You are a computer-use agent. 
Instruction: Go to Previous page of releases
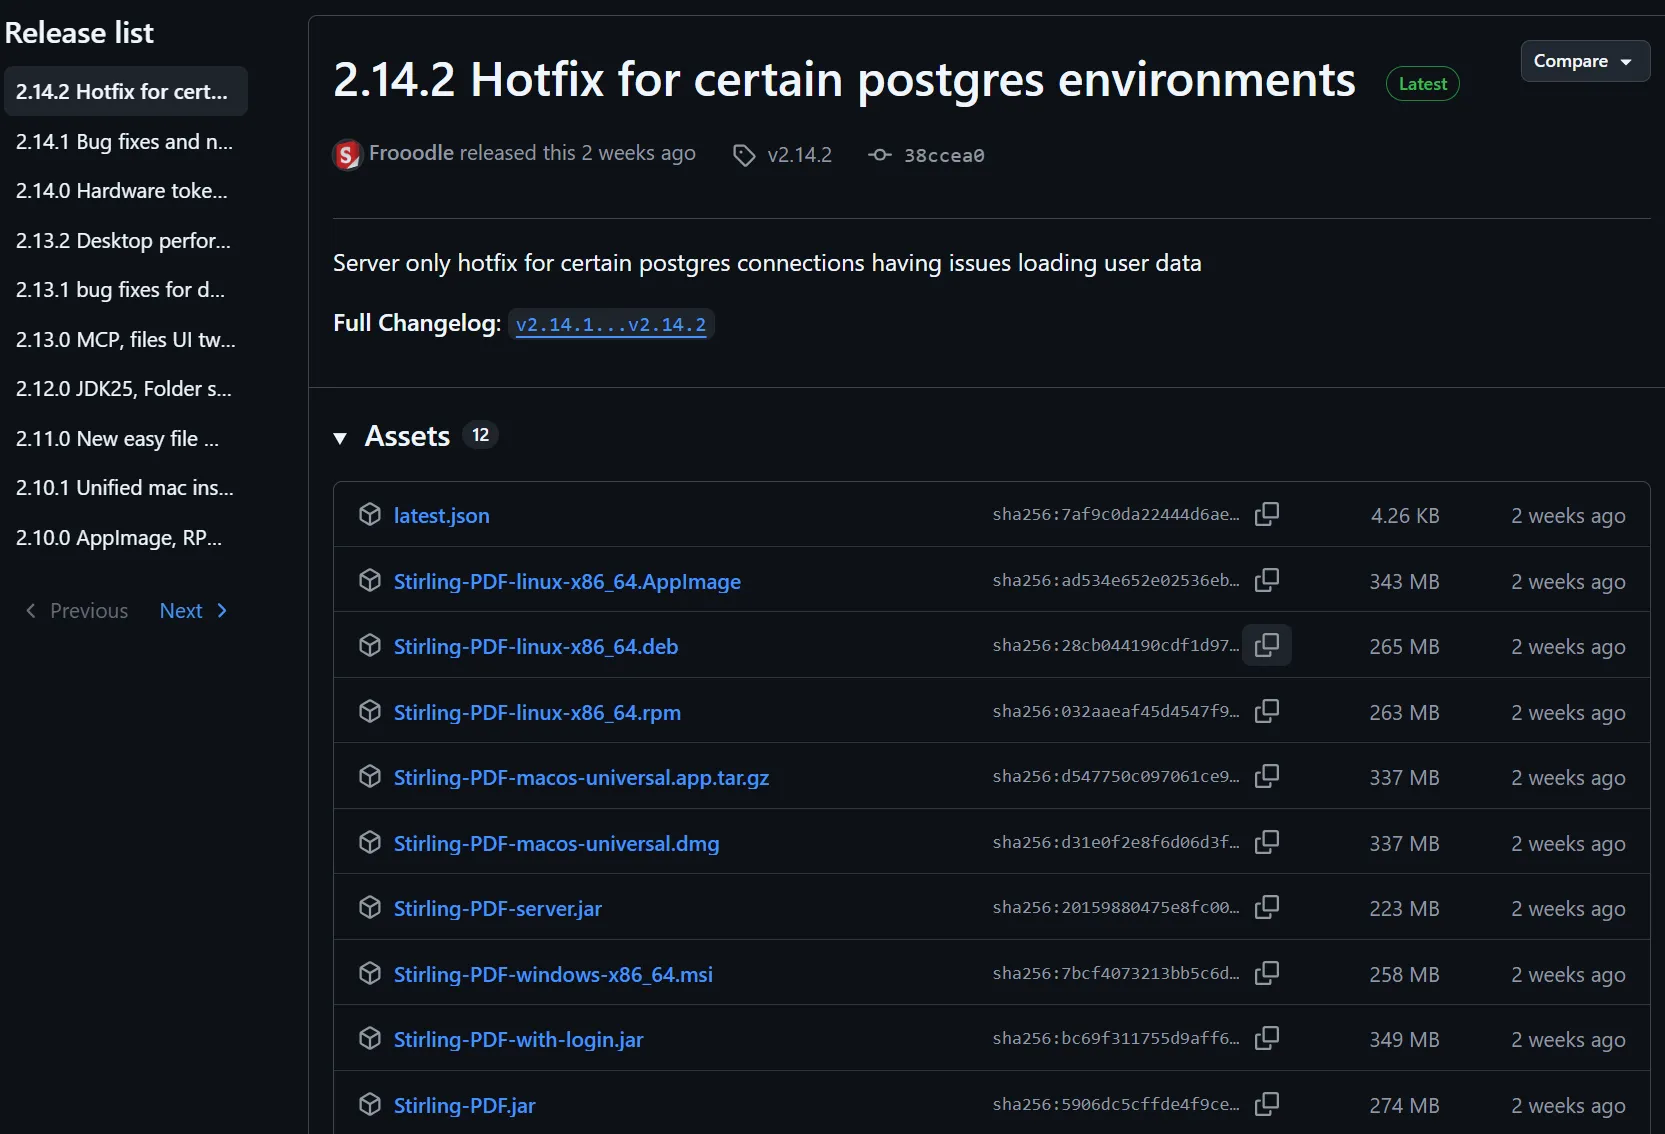click(76, 610)
